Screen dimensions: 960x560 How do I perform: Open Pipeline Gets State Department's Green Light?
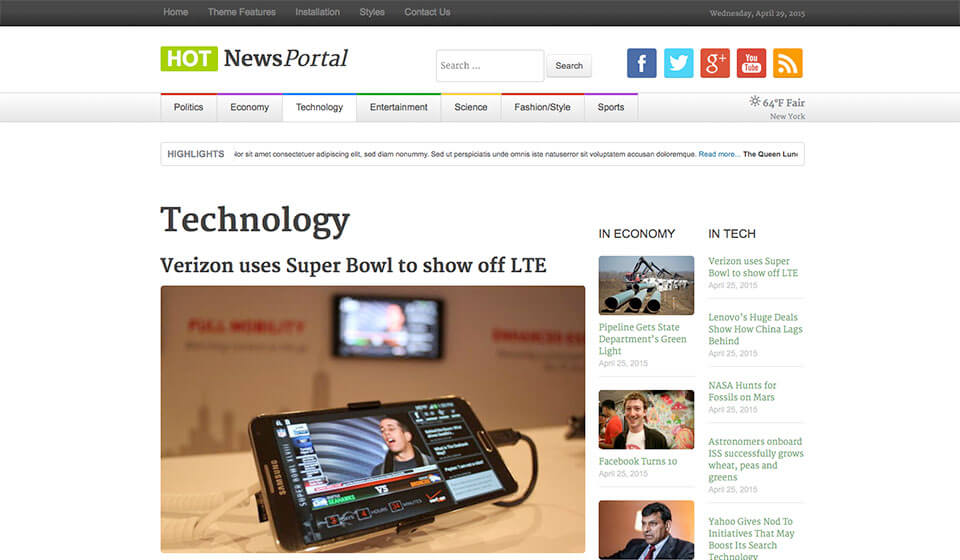pyautogui.click(x=642, y=339)
